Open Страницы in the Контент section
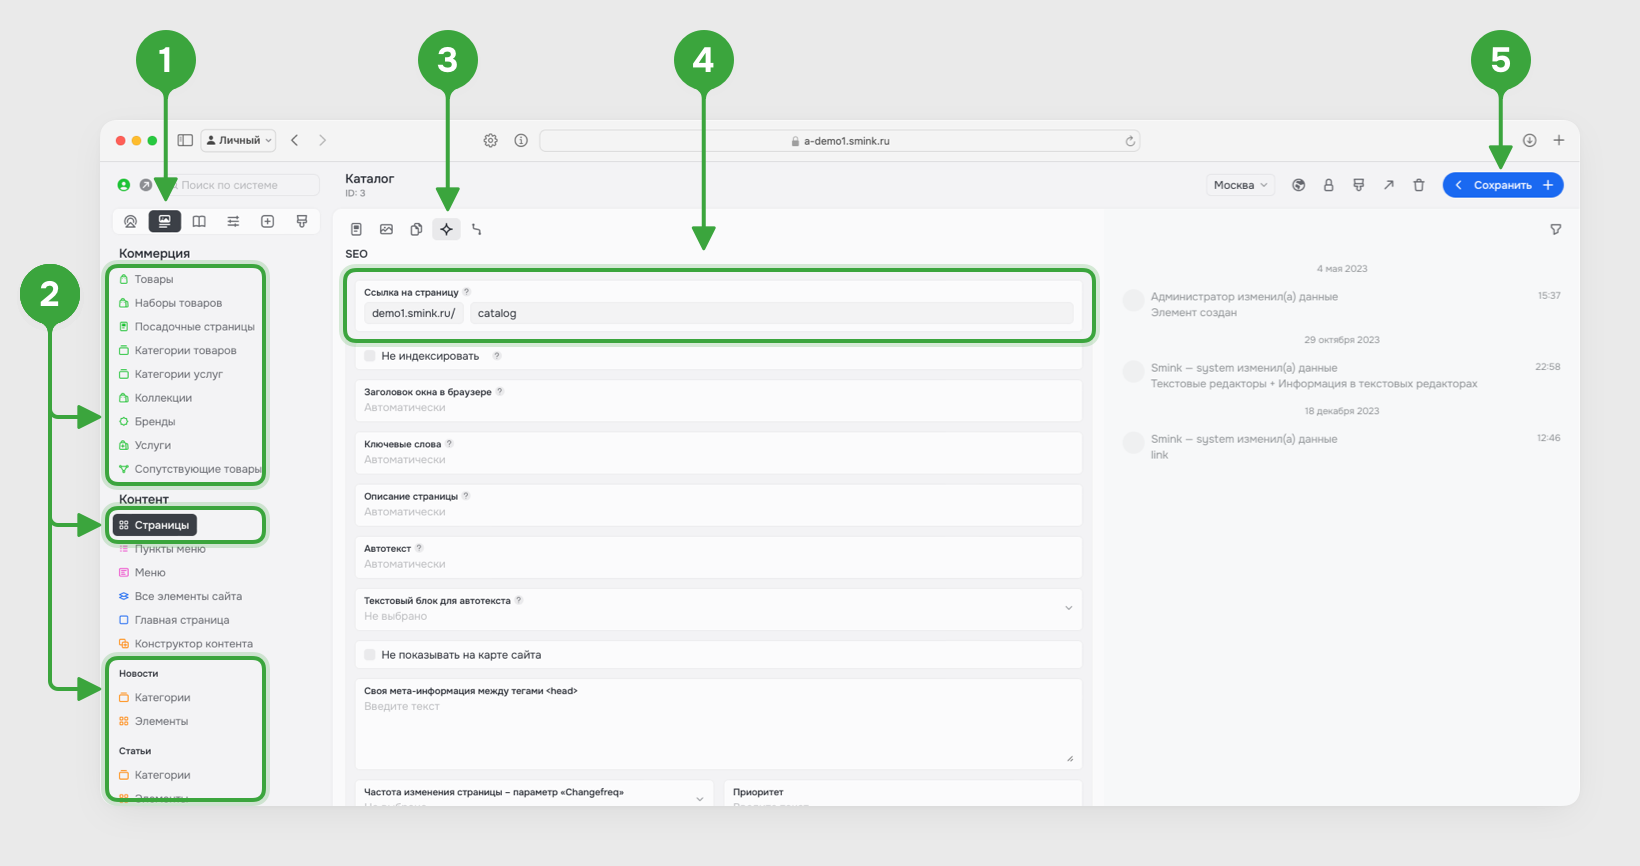This screenshot has width=1640, height=866. pyautogui.click(x=161, y=525)
